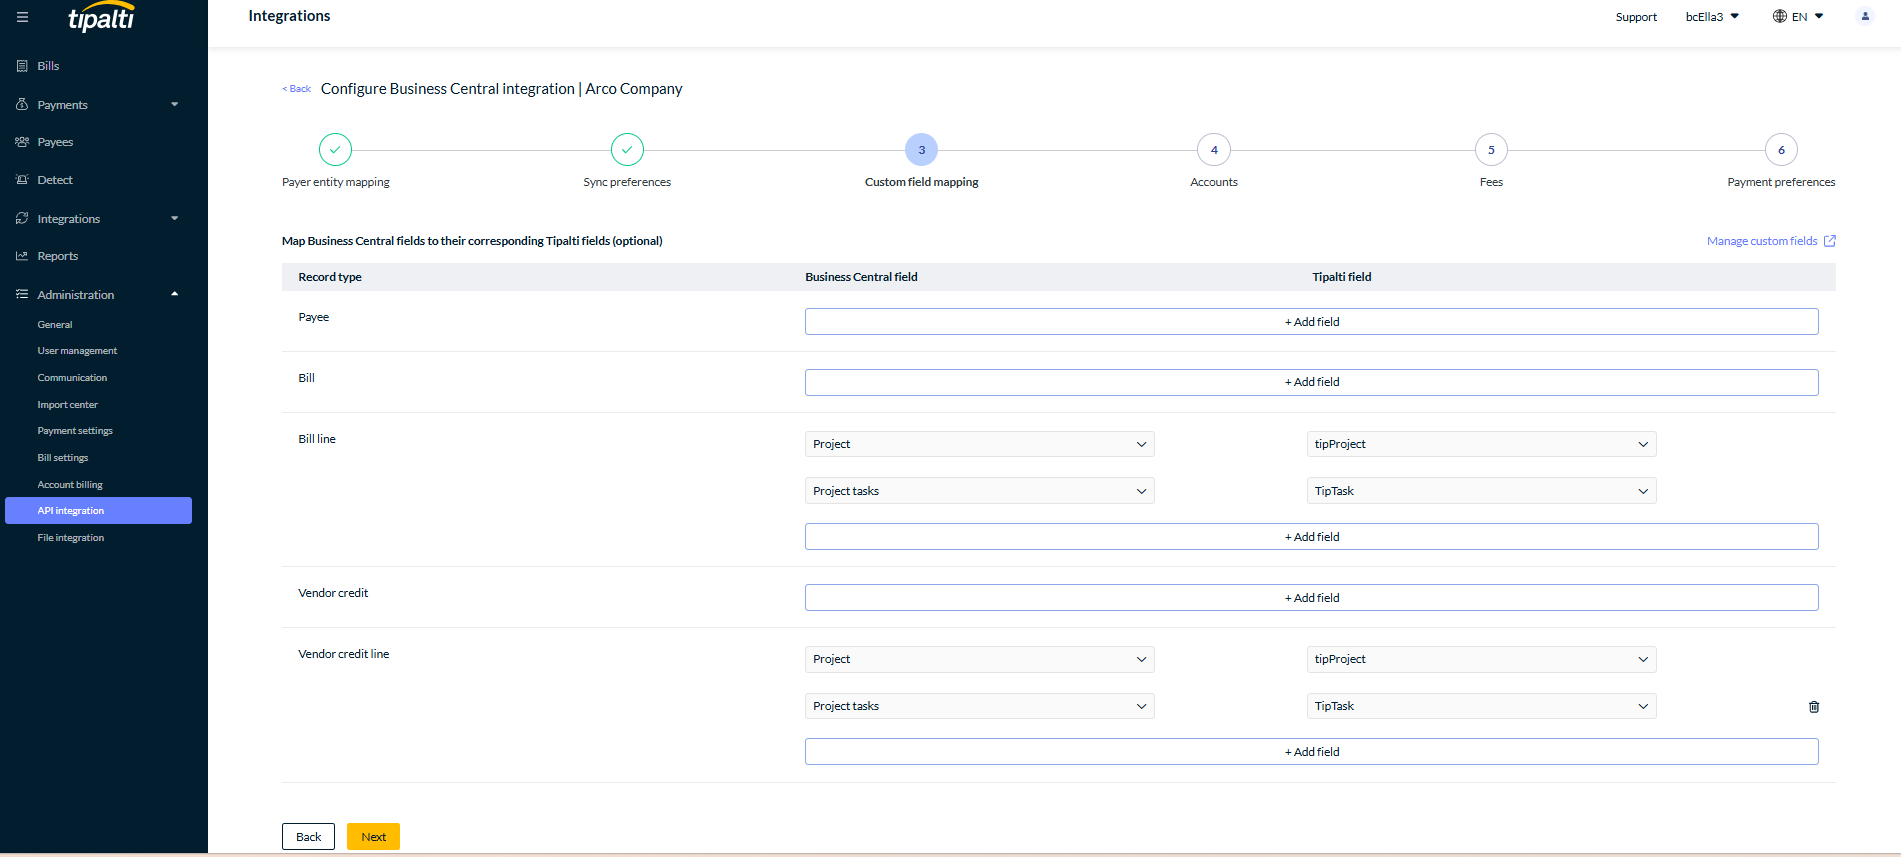The image size is (1901, 857).
Task: Click the 'Record type' column header
Action: coord(330,277)
